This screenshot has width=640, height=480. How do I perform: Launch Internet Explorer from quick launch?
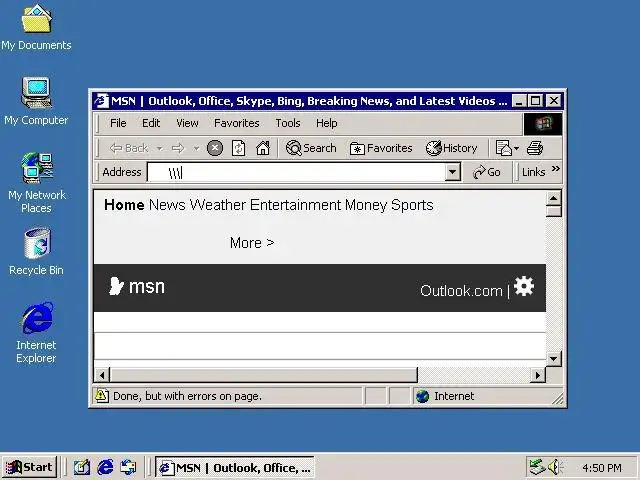[x=105, y=467]
